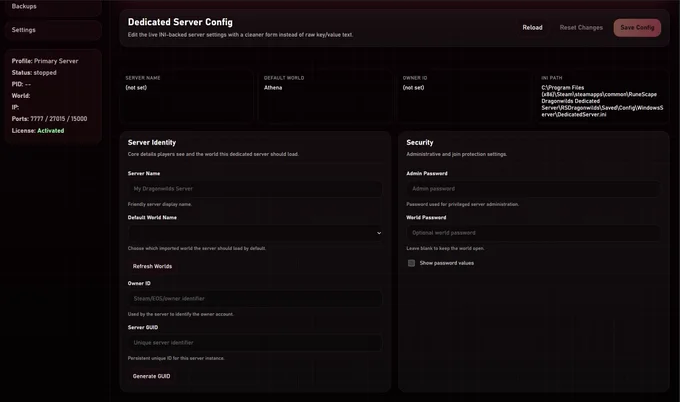Open the Backups sidebar item
Screen dimensions: 680x402
pos(53,7)
